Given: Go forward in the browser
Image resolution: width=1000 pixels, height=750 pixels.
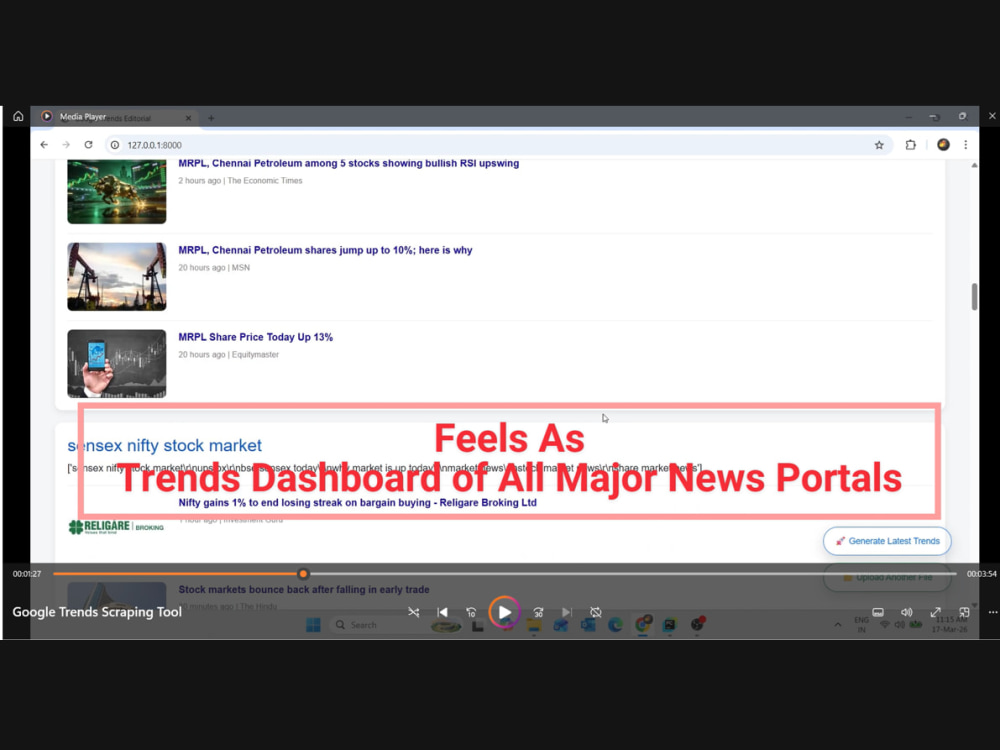Looking at the screenshot, I should pyautogui.click(x=66, y=145).
